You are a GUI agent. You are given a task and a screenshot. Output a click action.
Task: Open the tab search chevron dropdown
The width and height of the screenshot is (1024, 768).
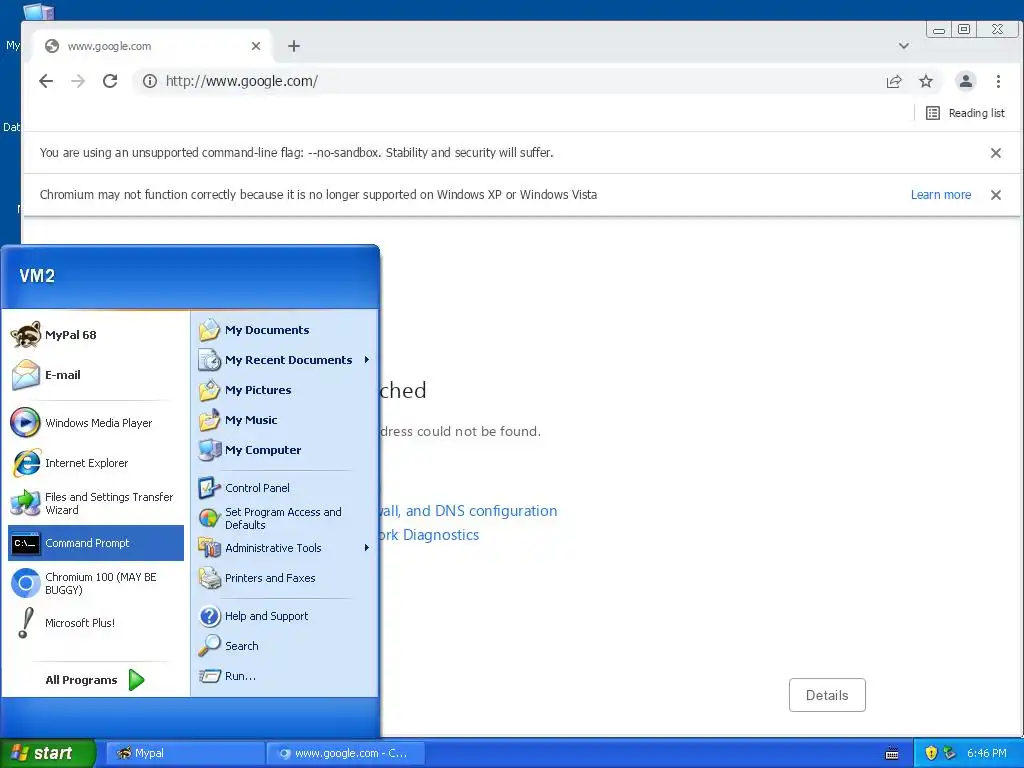click(x=904, y=46)
